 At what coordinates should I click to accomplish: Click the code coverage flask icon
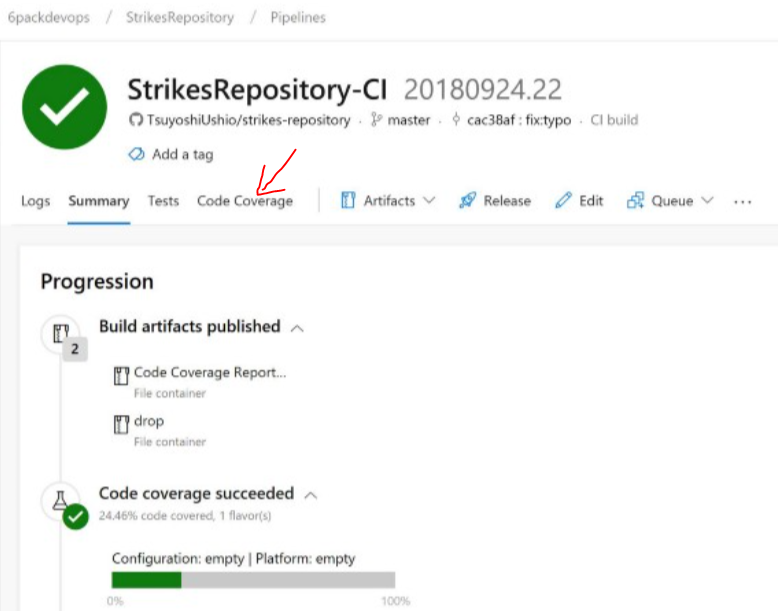[x=60, y=500]
